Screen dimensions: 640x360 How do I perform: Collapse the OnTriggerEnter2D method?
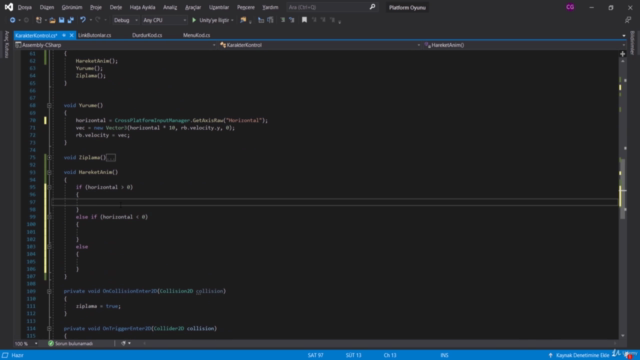click(49, 329)
